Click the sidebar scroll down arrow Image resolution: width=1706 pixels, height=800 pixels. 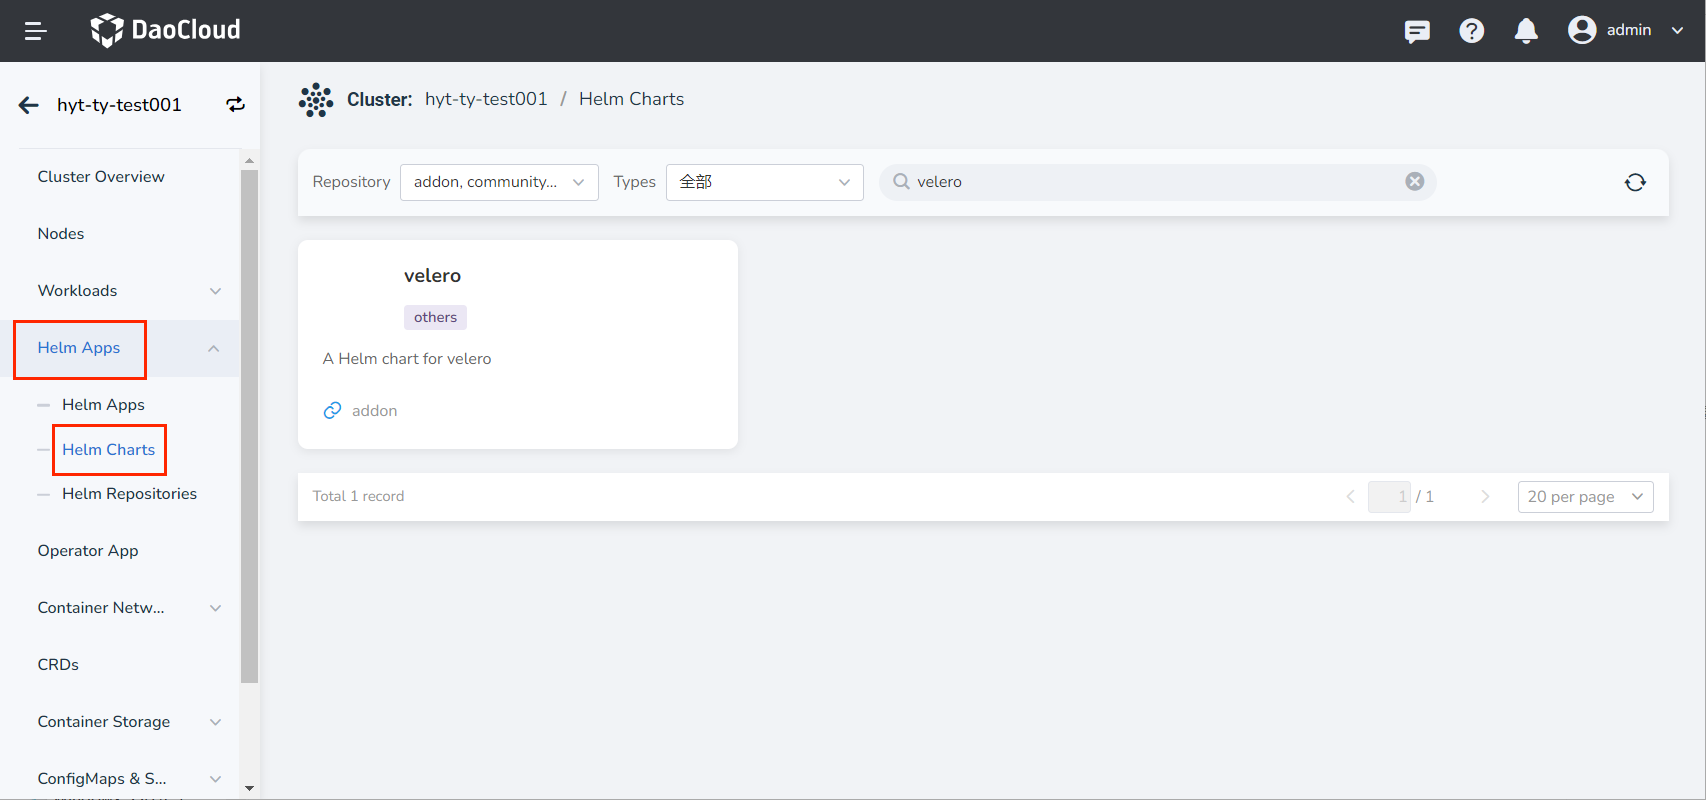pyautogui.click(x=249, y=788)
